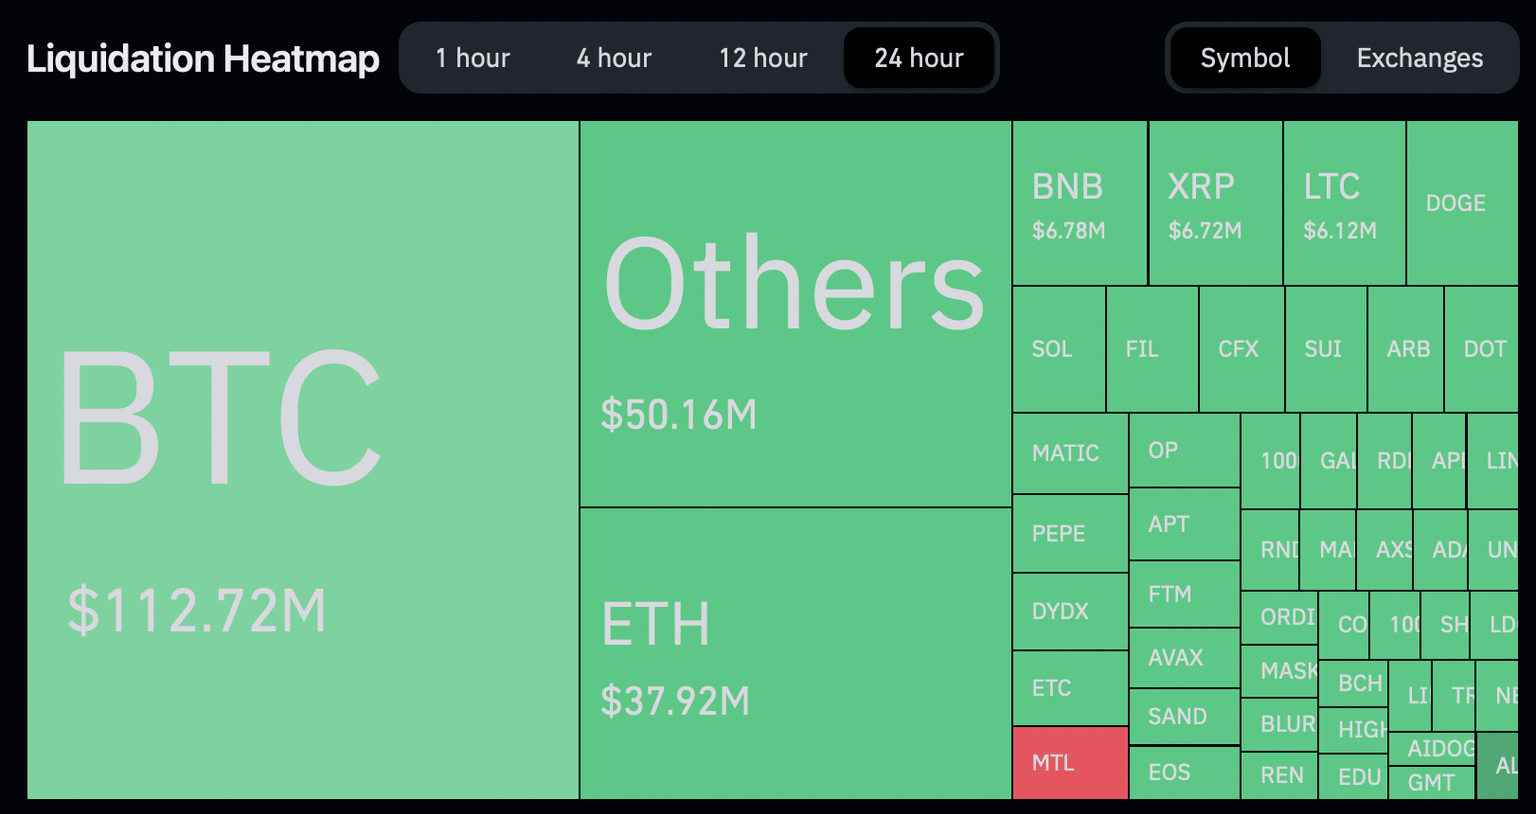This screenshot has width=1536, height=814.
Task: Open the SOL liquidation tile
Action: (x=1057, y=350)
